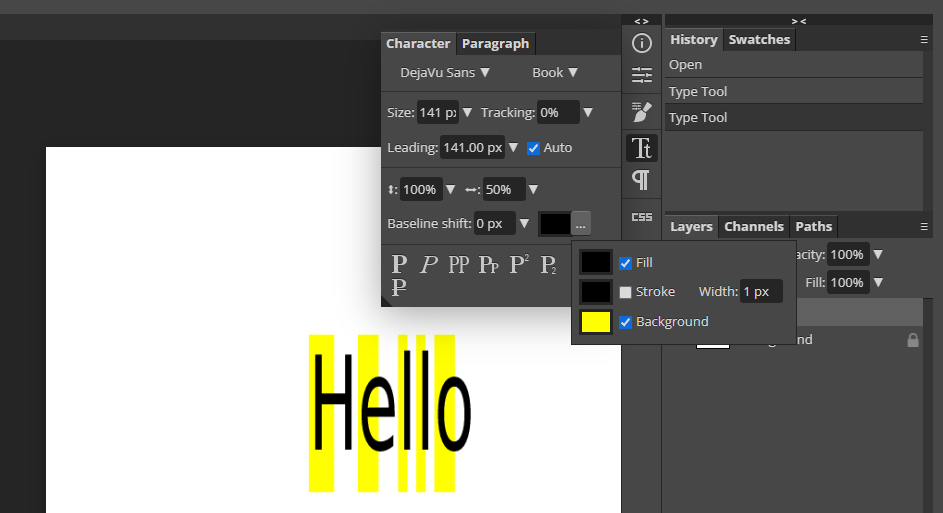Click the horizontal scale 50% field
The width and height of the screenshot is (943, 513).
504,189
